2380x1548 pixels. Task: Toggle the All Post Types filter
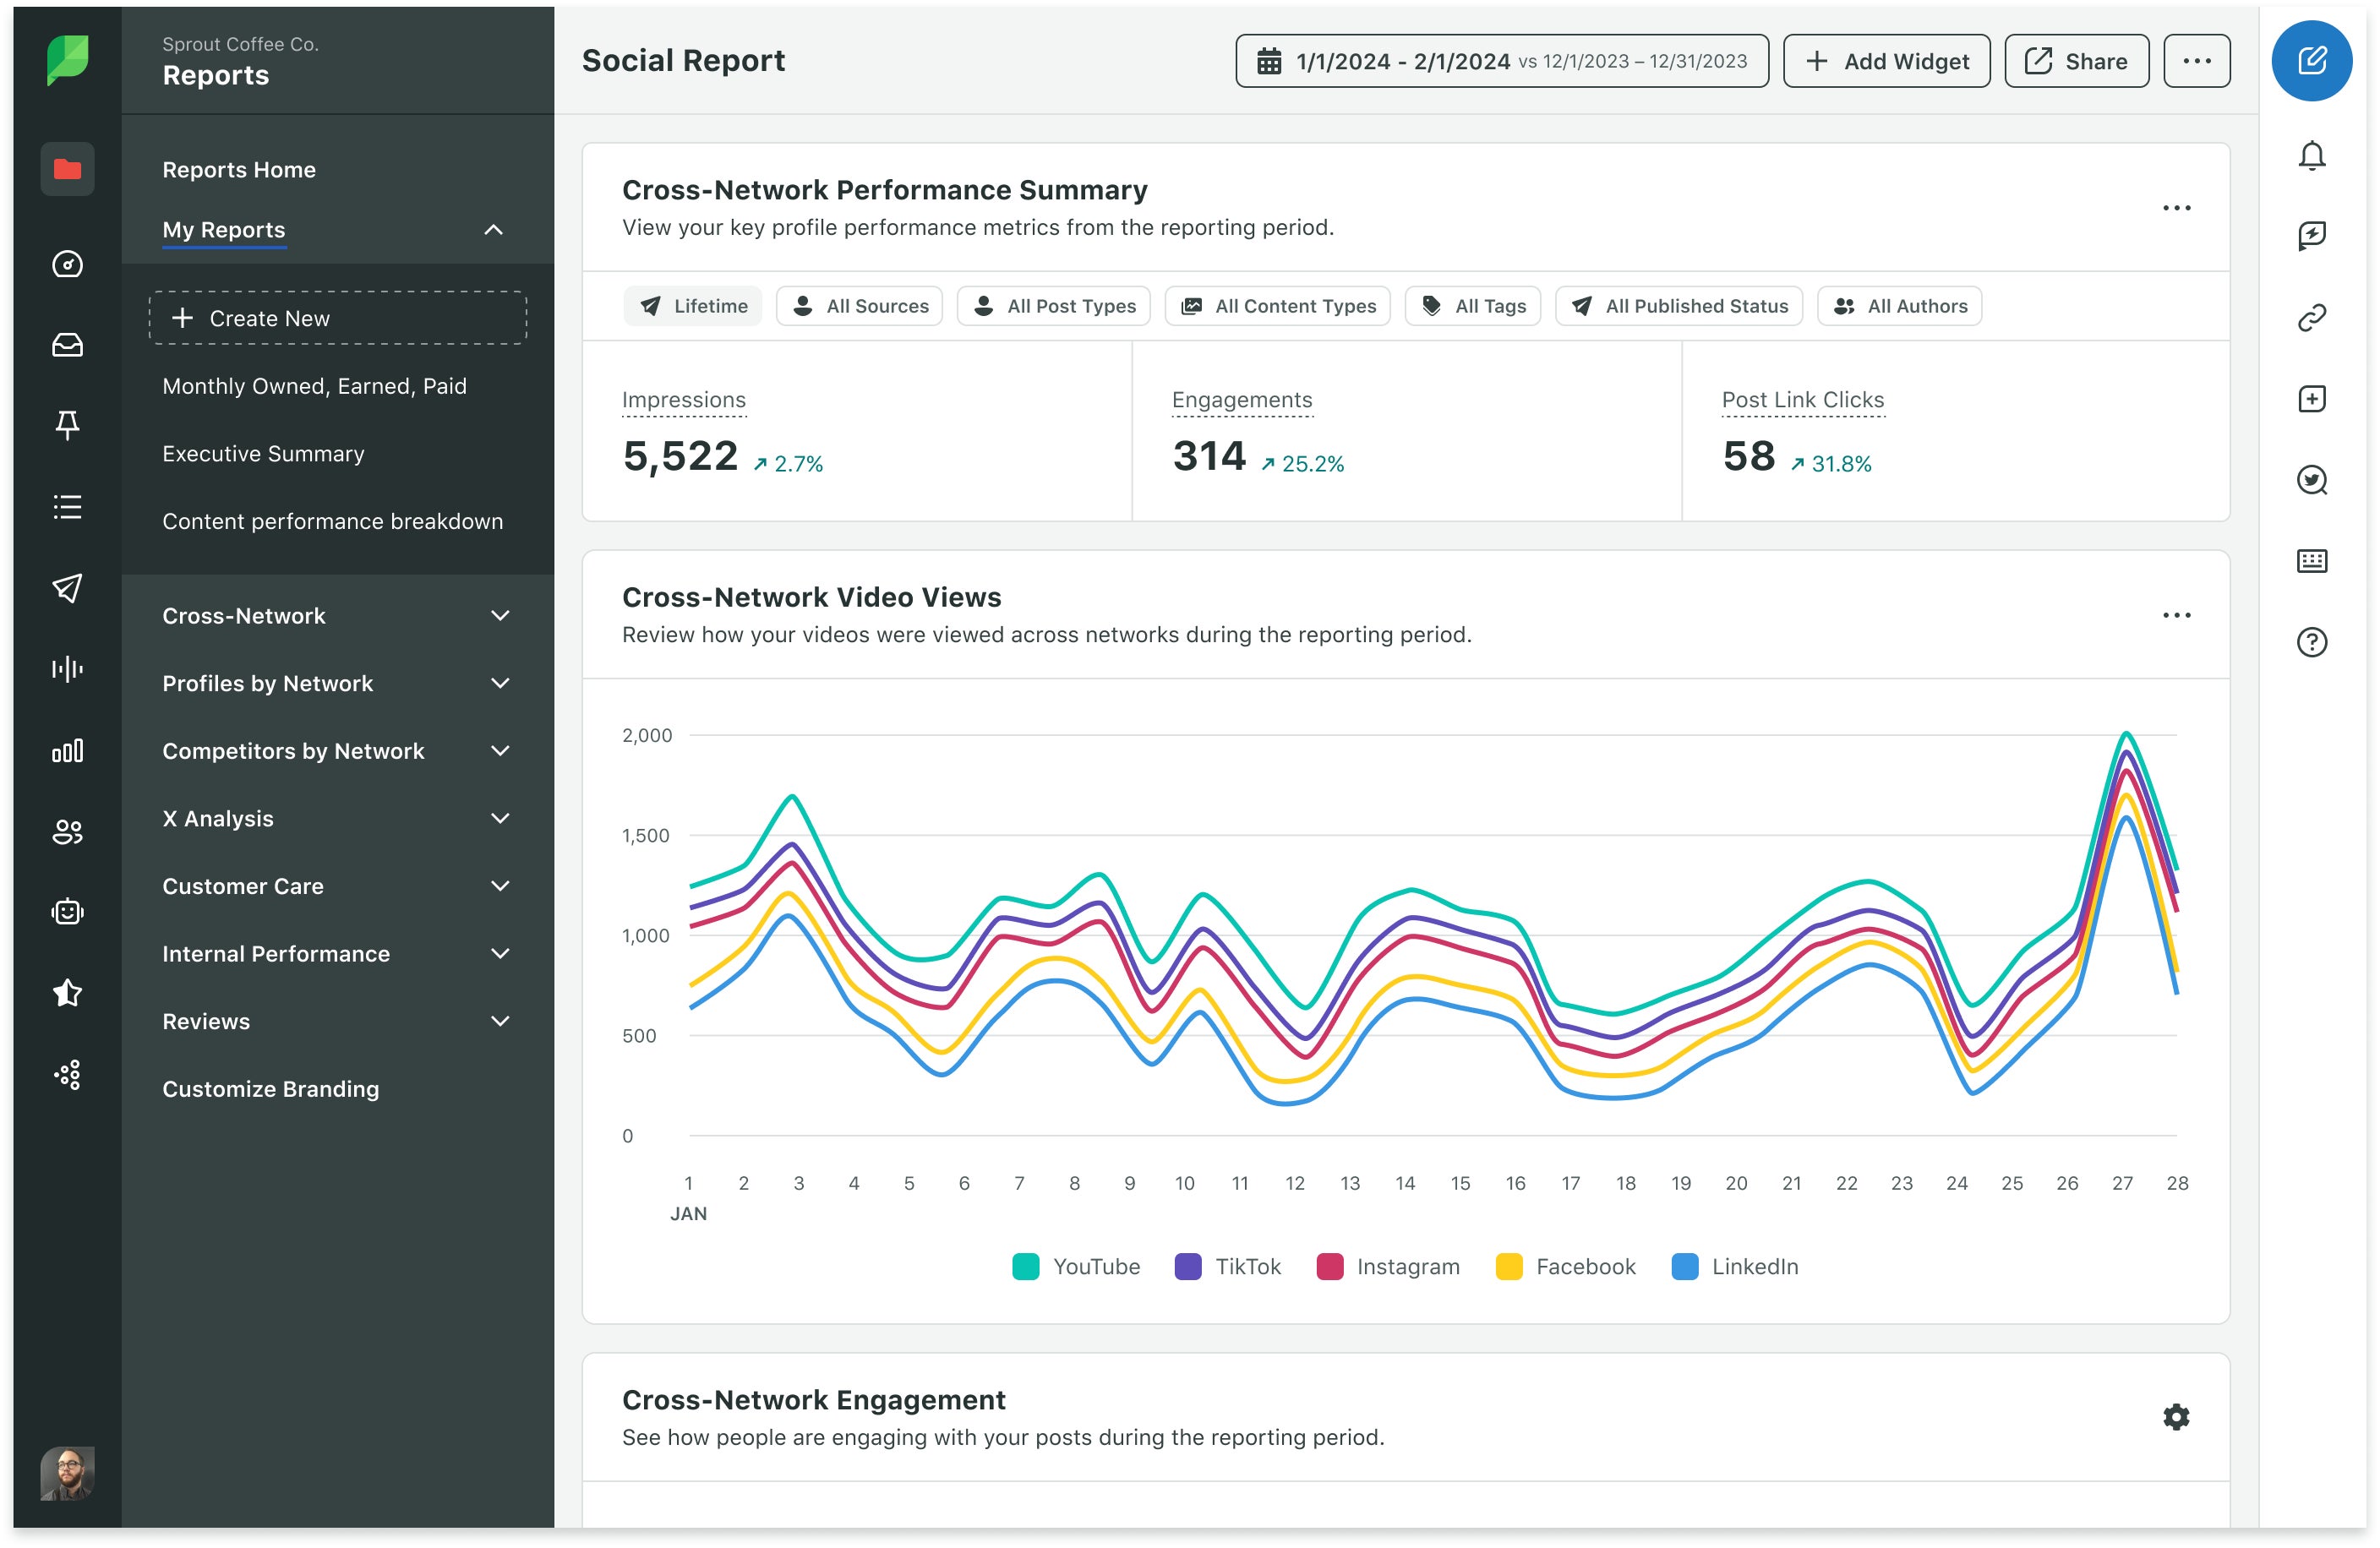1054,306
